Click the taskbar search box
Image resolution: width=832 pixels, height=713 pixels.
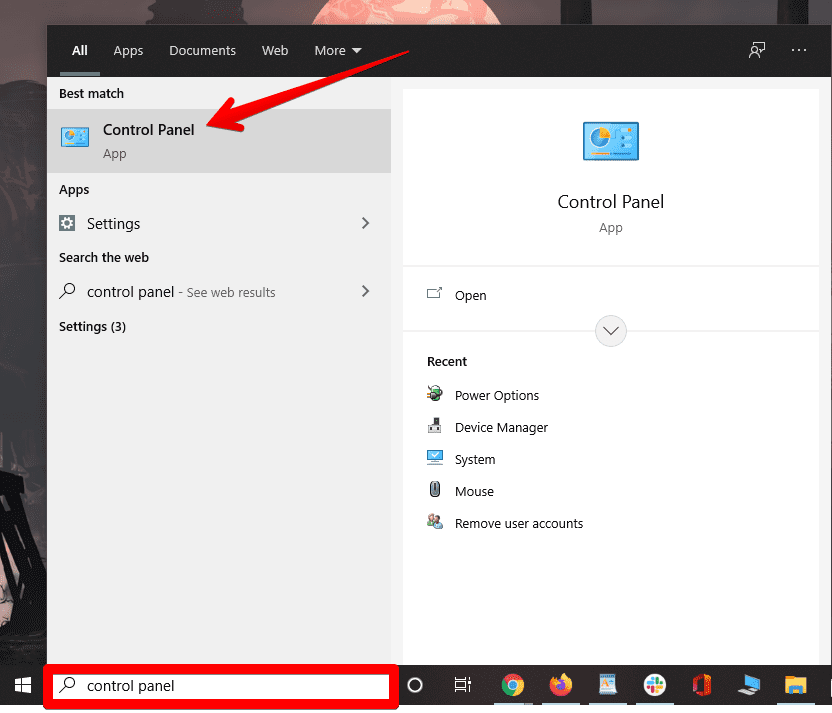tap(221, 686)
